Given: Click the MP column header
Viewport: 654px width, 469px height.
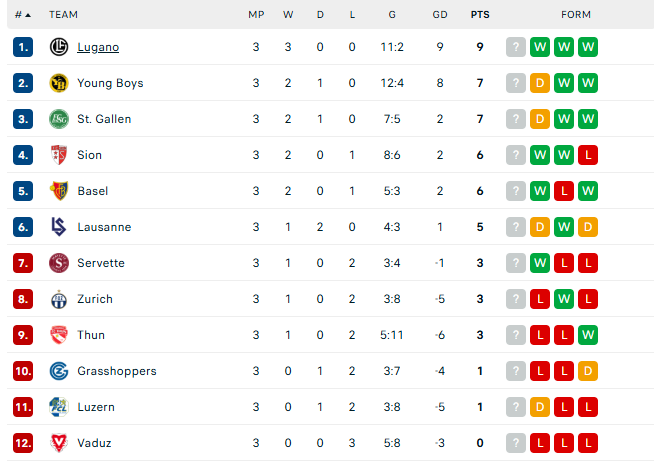Looking at the screenshot, I should (256, 15).
